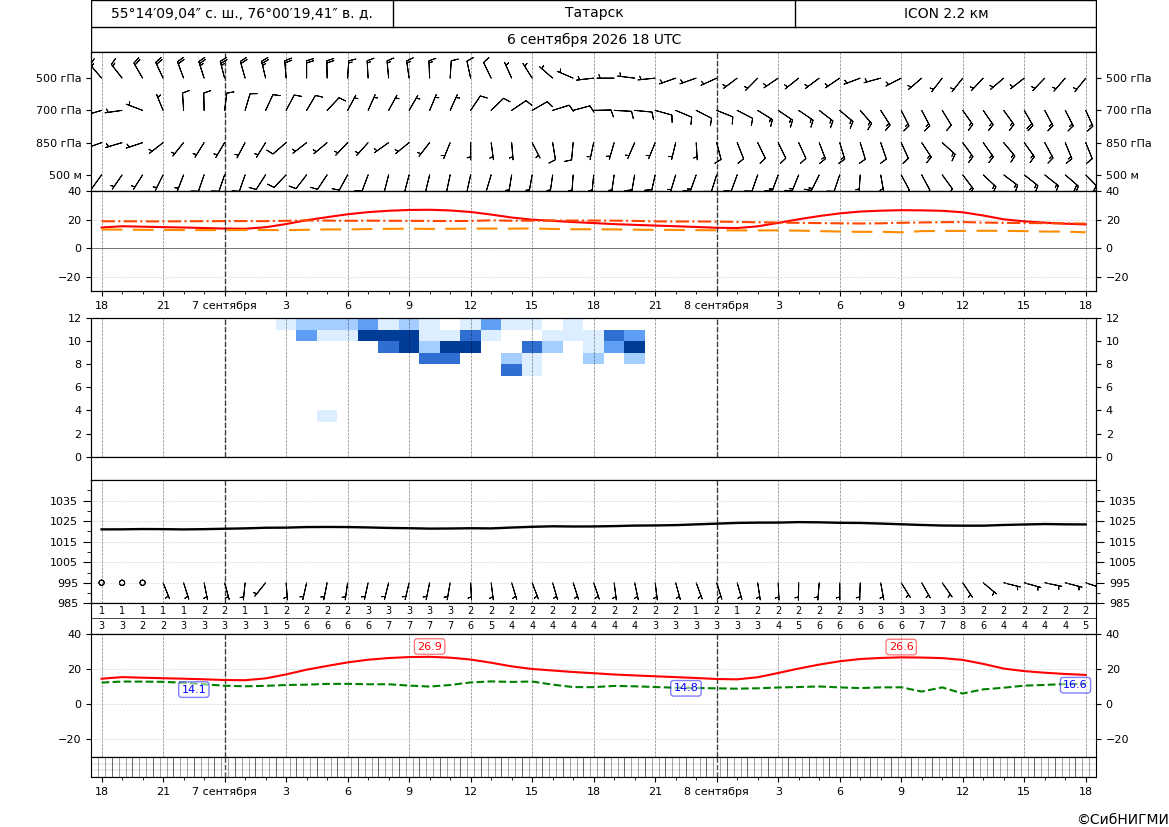Select the Татарск location title cell

[x=594, y=13]
